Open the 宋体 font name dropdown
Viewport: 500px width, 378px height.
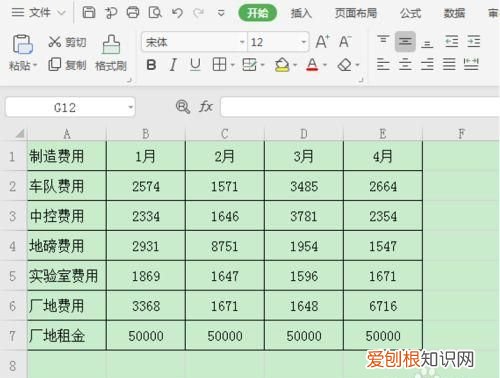point(242,42)
